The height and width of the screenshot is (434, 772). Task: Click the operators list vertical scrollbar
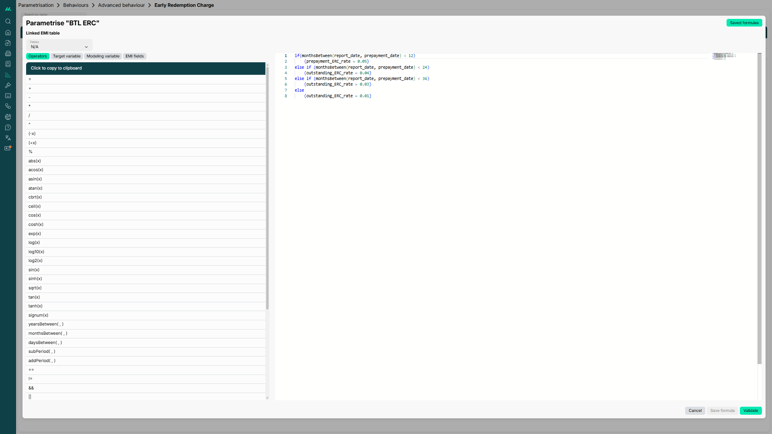click(267, 187)
